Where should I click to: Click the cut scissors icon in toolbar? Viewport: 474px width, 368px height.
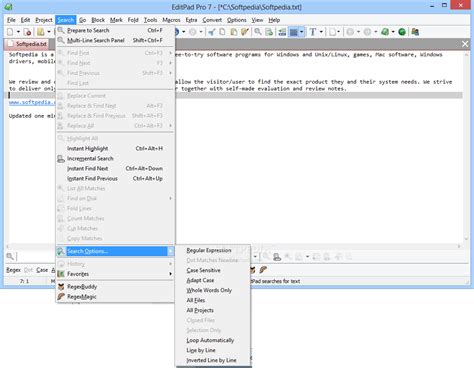click(211, 32)
